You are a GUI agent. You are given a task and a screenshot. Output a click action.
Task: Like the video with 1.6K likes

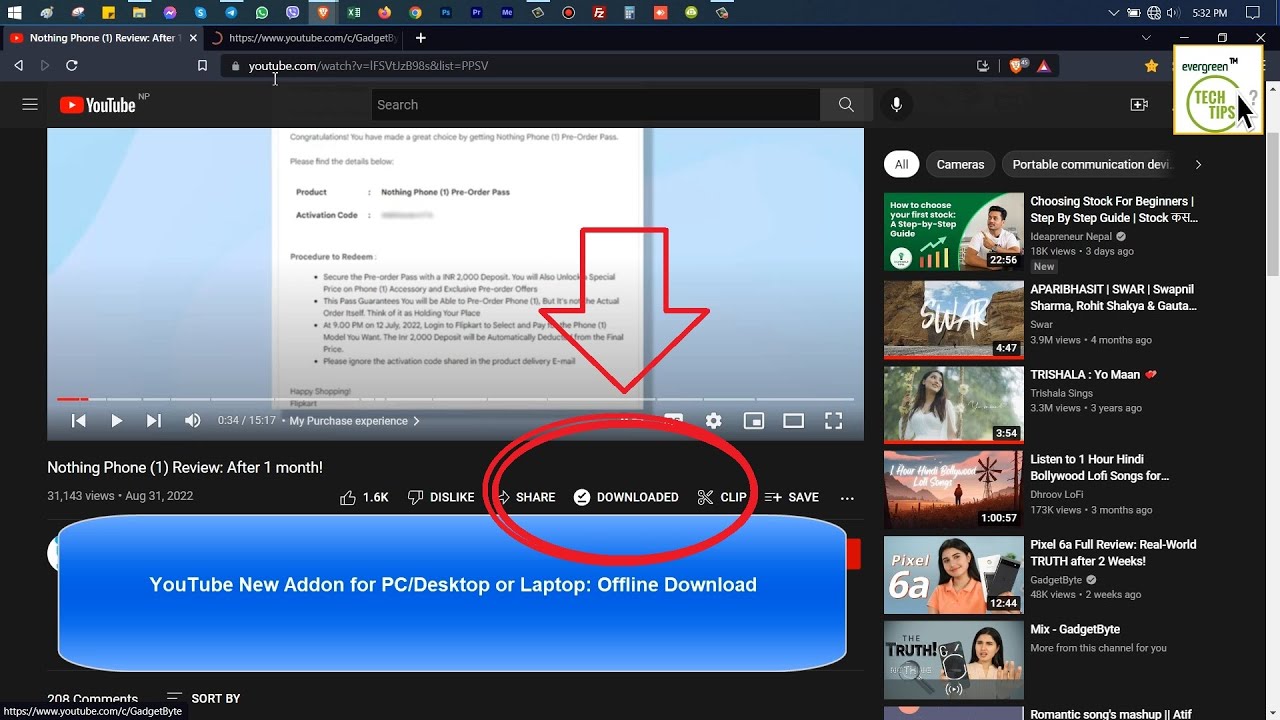[x=364, y=497]
